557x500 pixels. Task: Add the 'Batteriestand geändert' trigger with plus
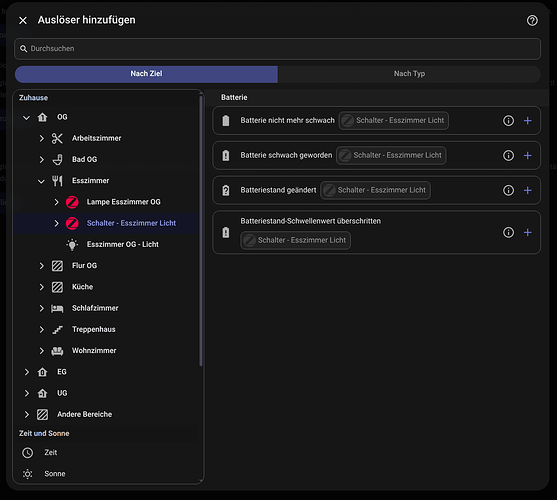click(x=528, y=190)
